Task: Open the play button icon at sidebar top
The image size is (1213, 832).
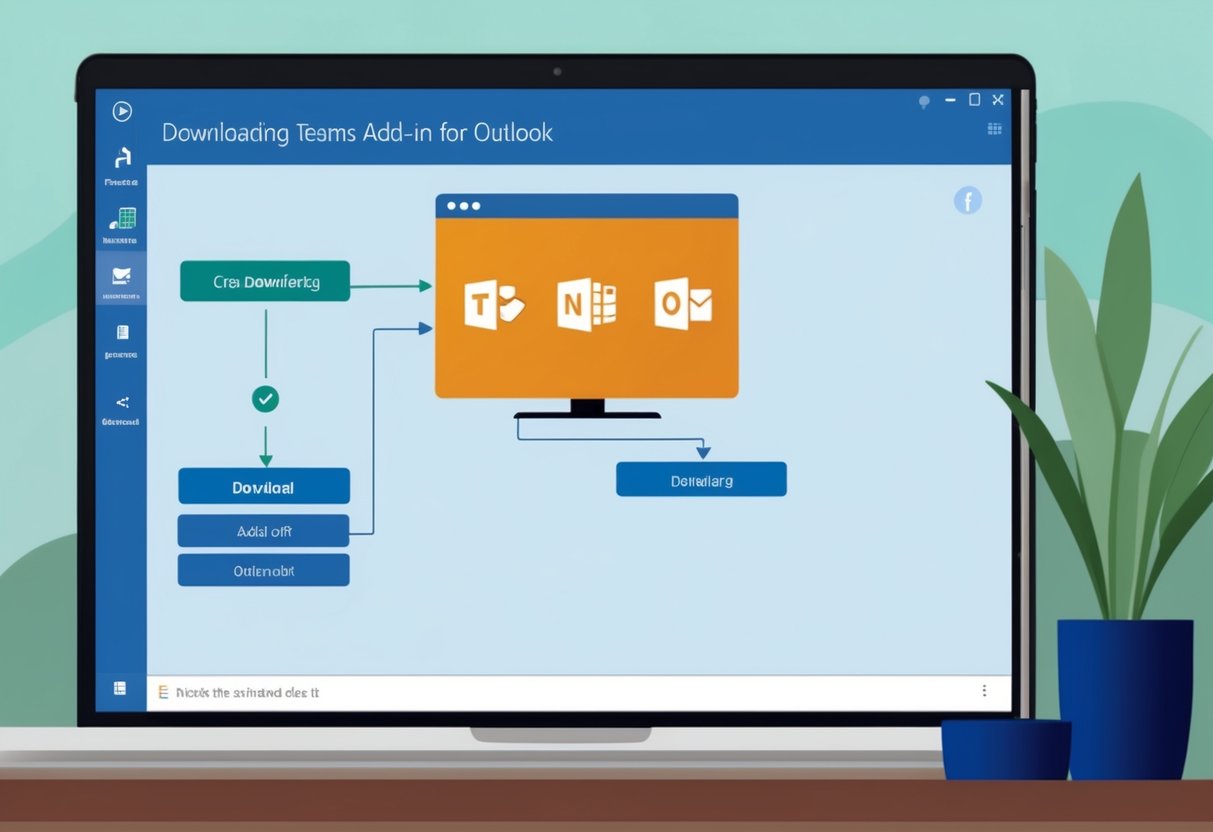Action: [x=121, y=112]
